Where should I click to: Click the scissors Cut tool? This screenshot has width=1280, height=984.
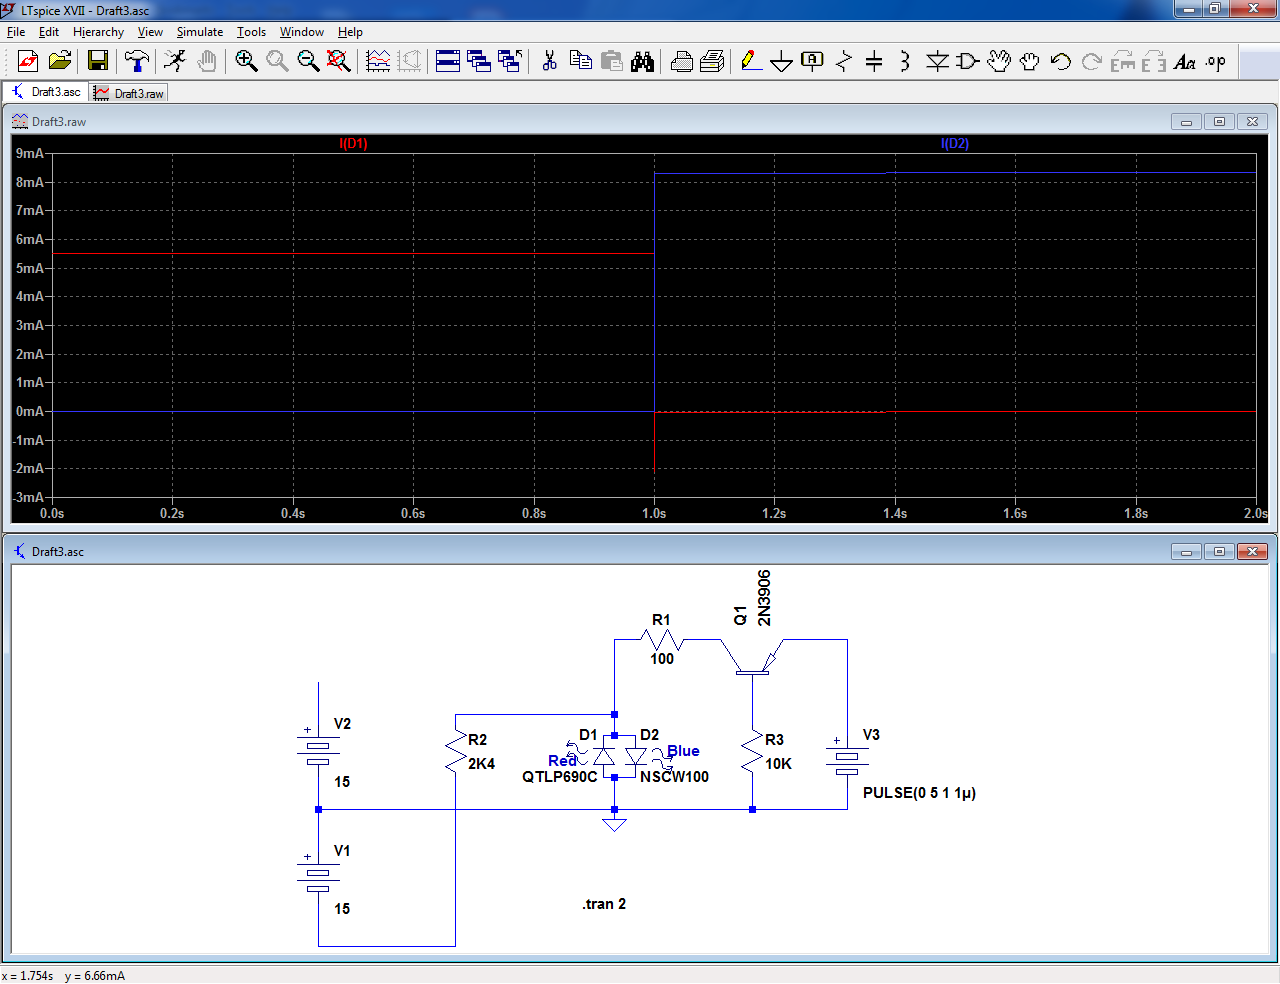coord(549,61)
